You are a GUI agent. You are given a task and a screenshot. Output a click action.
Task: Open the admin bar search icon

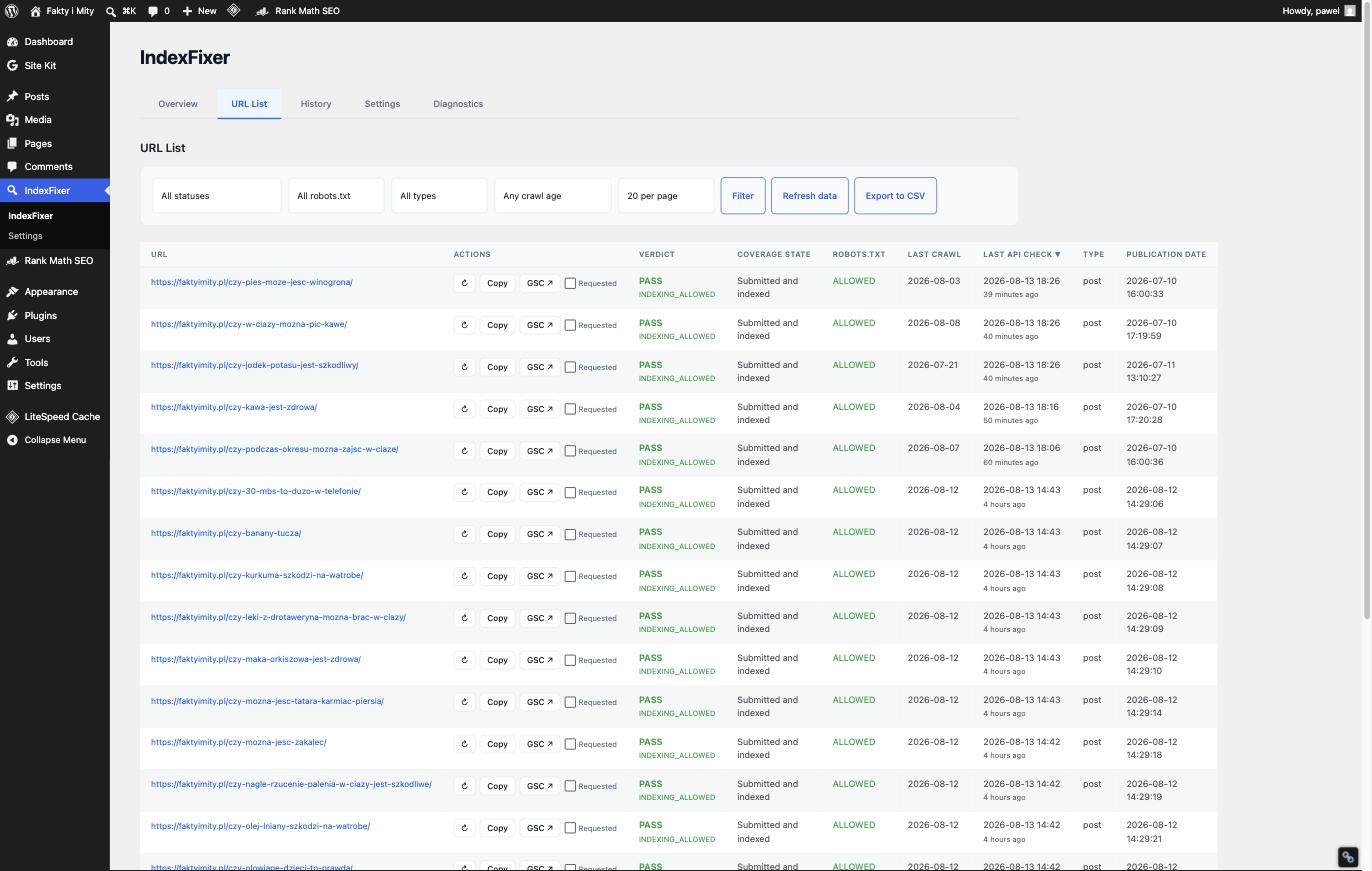111,11
